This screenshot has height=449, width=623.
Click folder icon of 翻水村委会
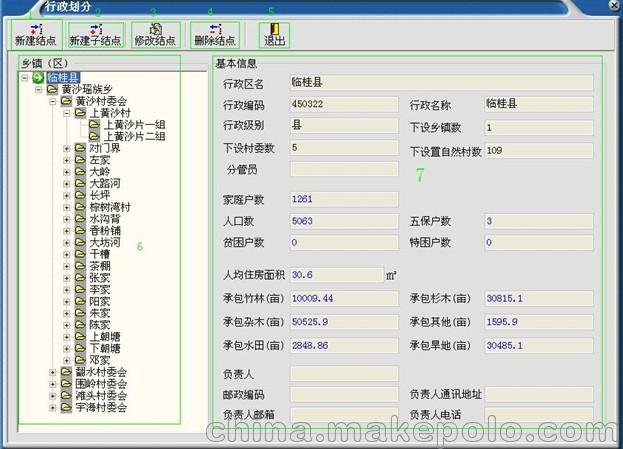coord(66,372)
